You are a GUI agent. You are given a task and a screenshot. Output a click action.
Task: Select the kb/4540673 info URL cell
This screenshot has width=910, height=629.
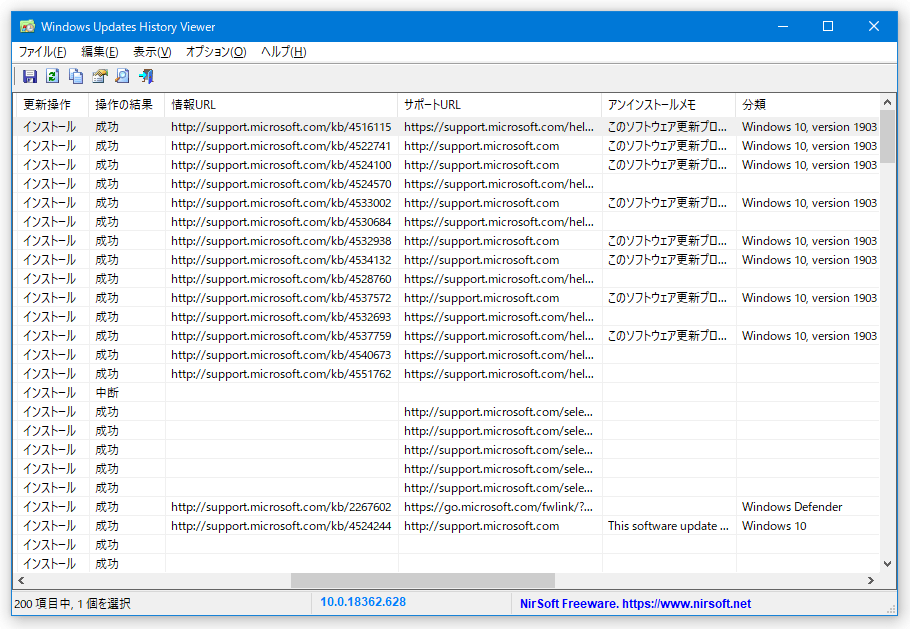tap(281, 355)
